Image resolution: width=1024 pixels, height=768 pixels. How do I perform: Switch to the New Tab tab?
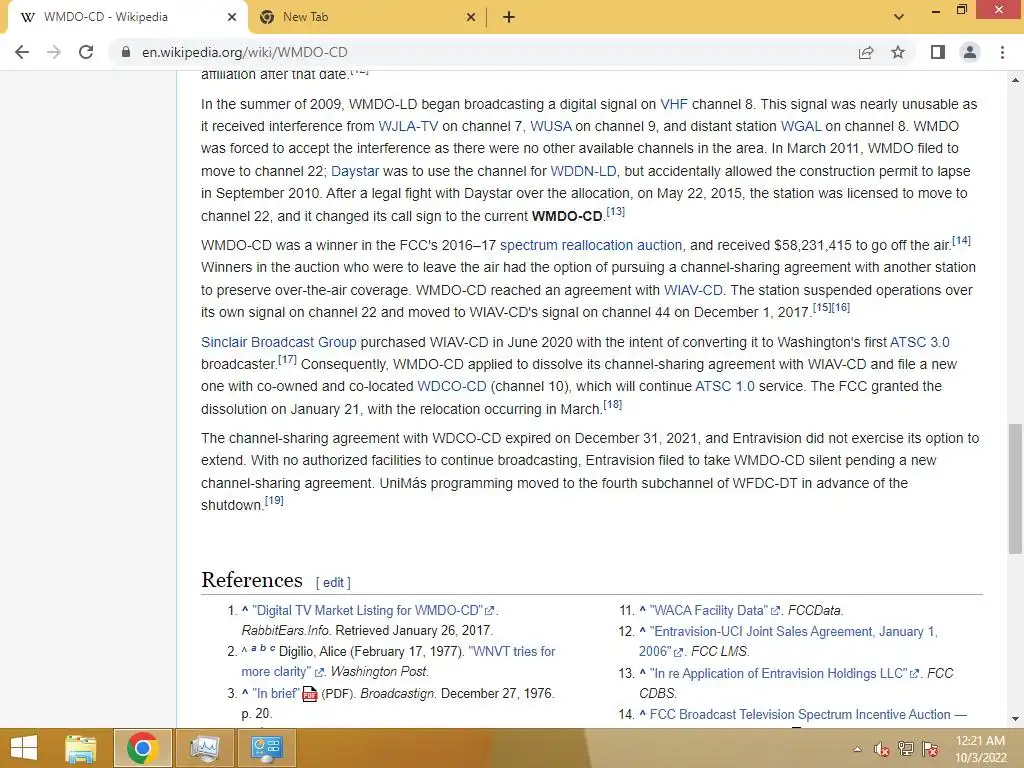point(366,18)
